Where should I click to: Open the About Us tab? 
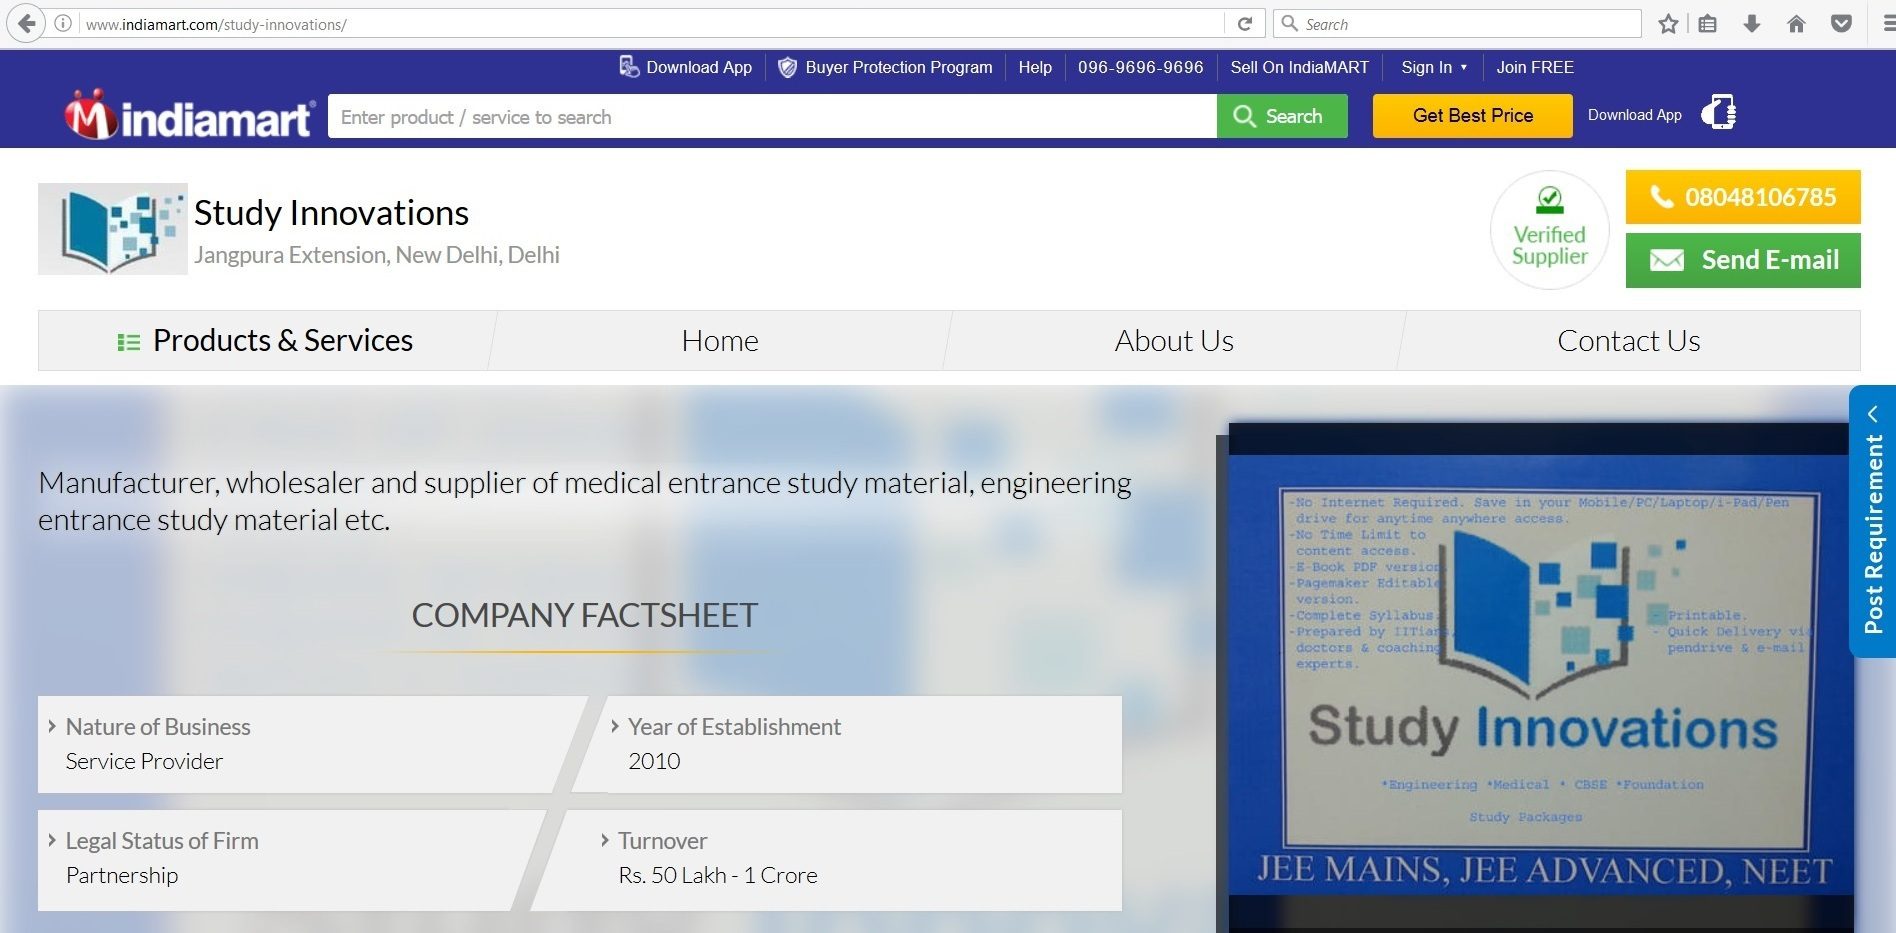[1174, 341]
